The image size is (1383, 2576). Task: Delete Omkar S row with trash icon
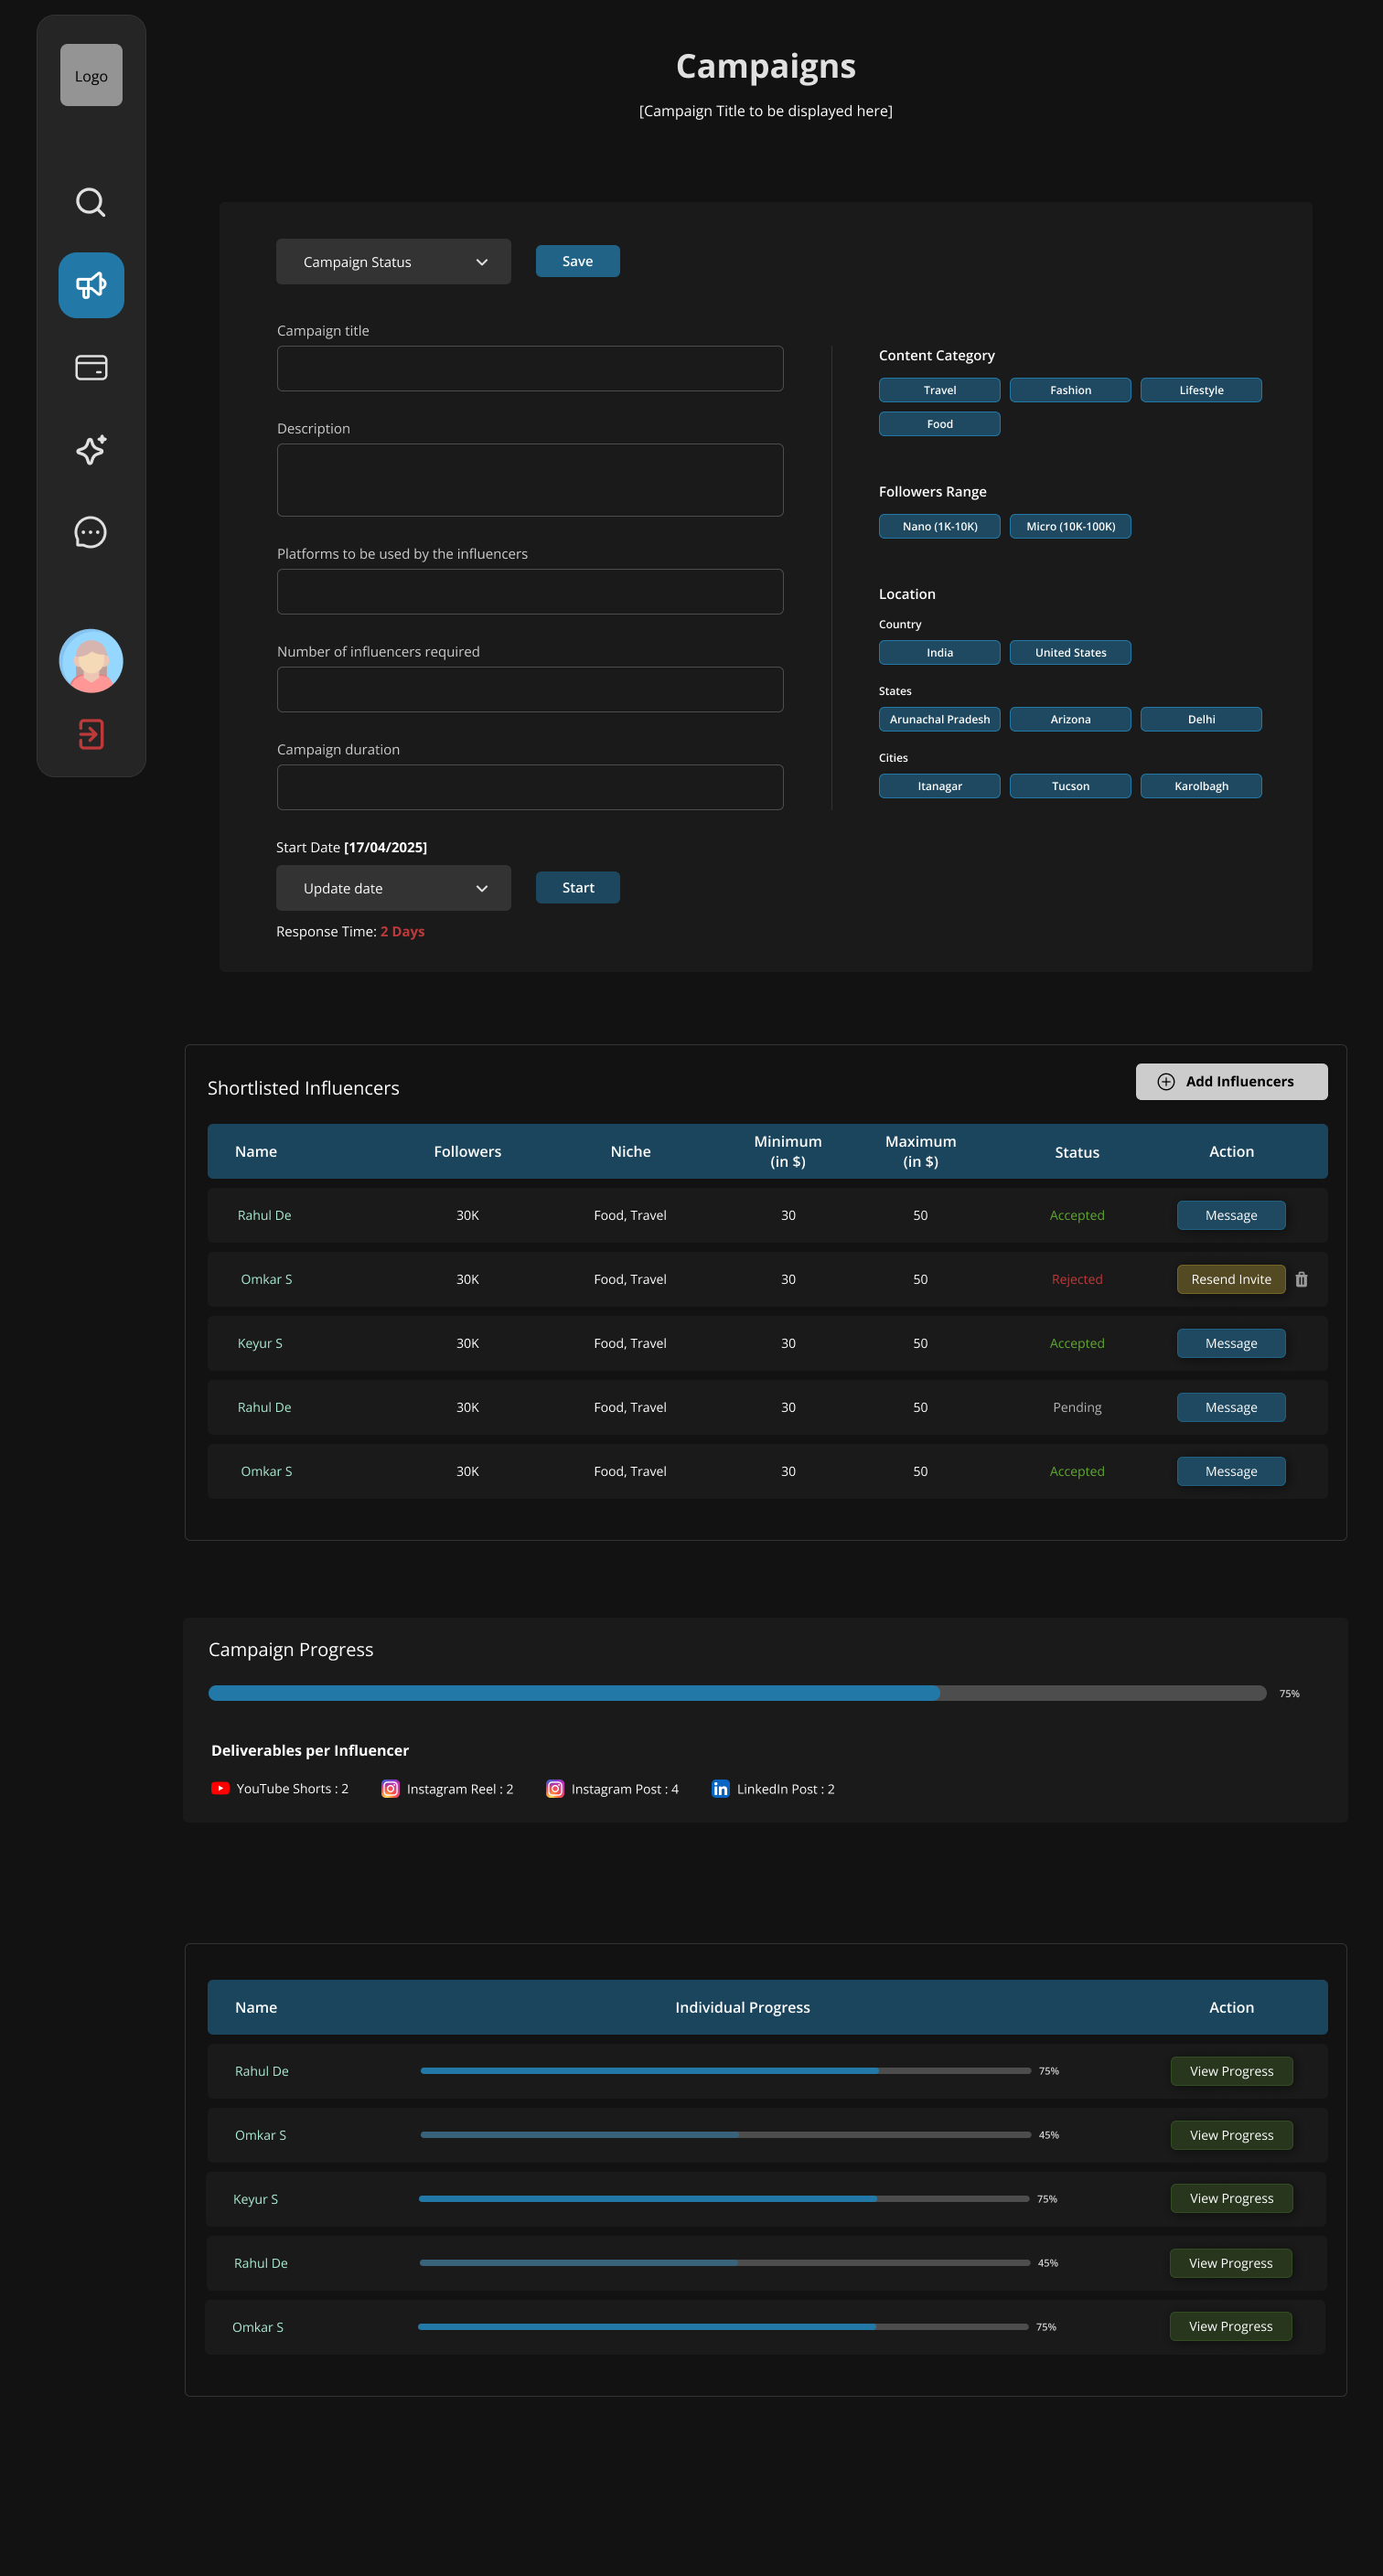coord(1301,1279)
